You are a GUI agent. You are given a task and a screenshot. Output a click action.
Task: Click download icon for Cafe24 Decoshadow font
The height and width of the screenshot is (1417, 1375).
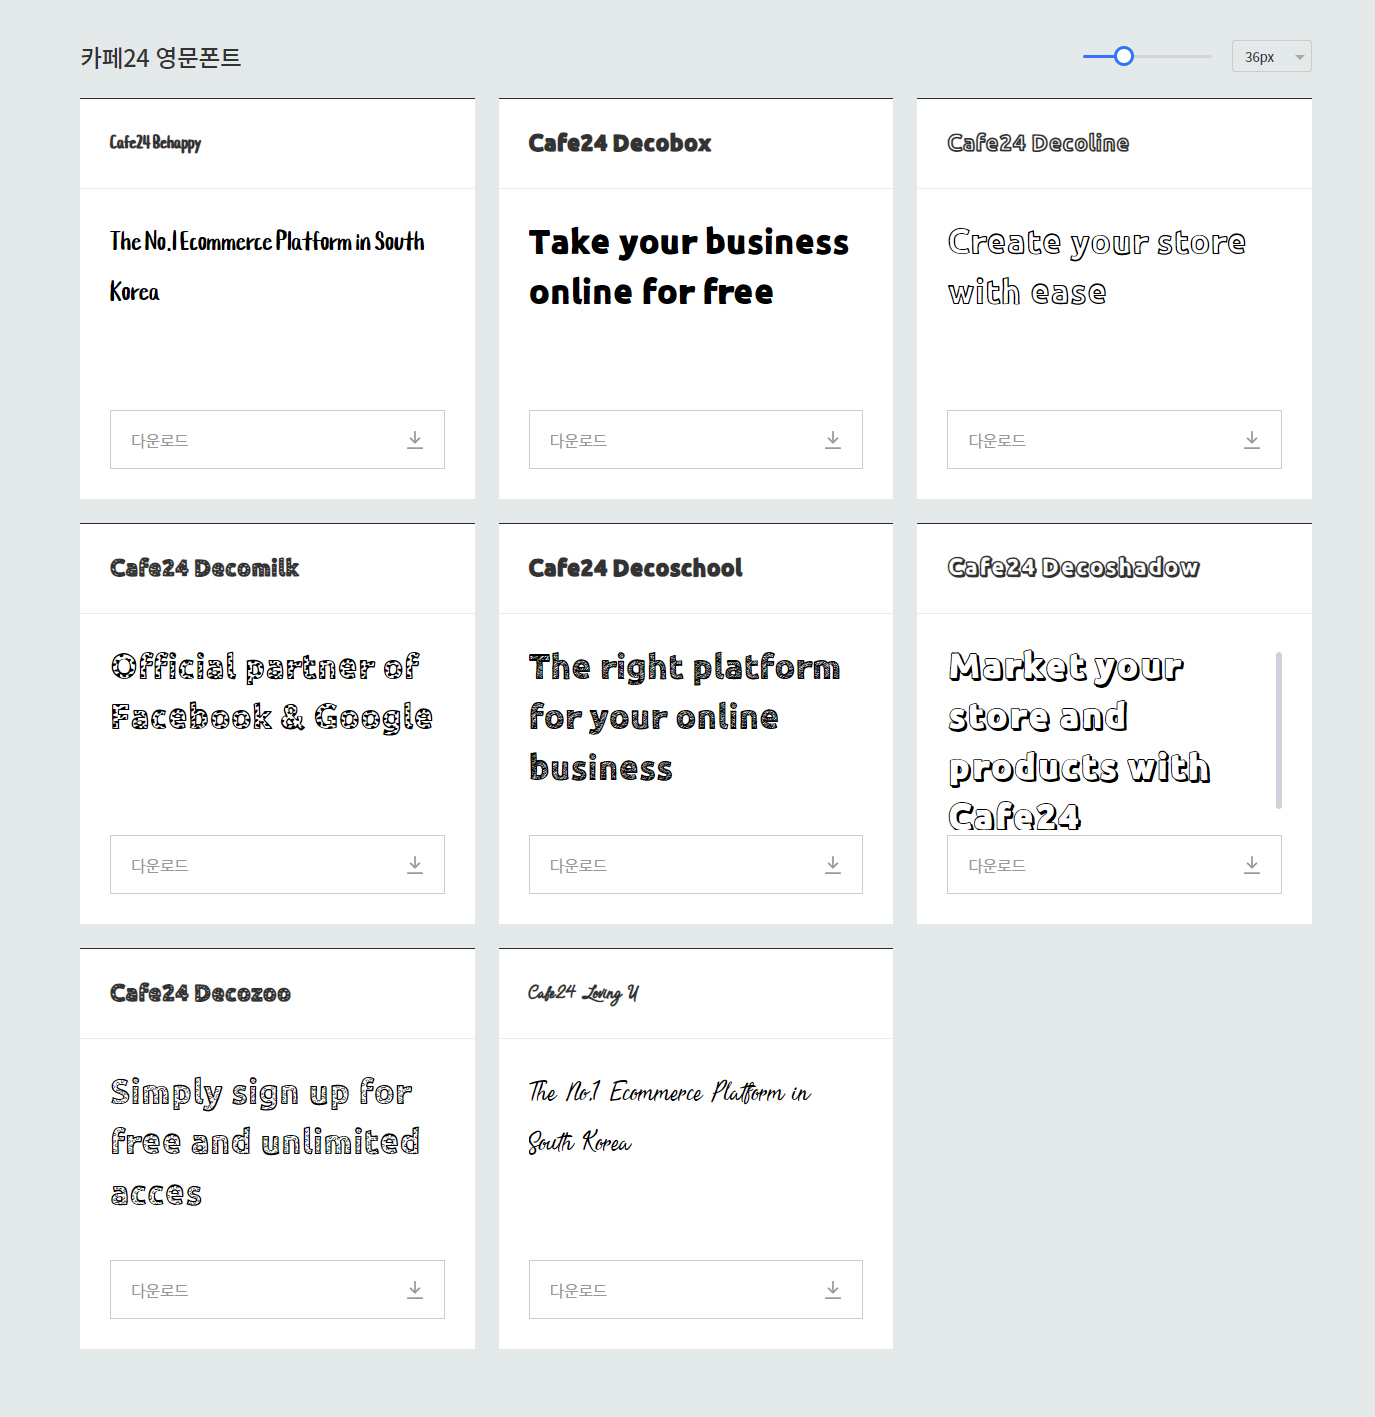click(x=1252, y=865)
